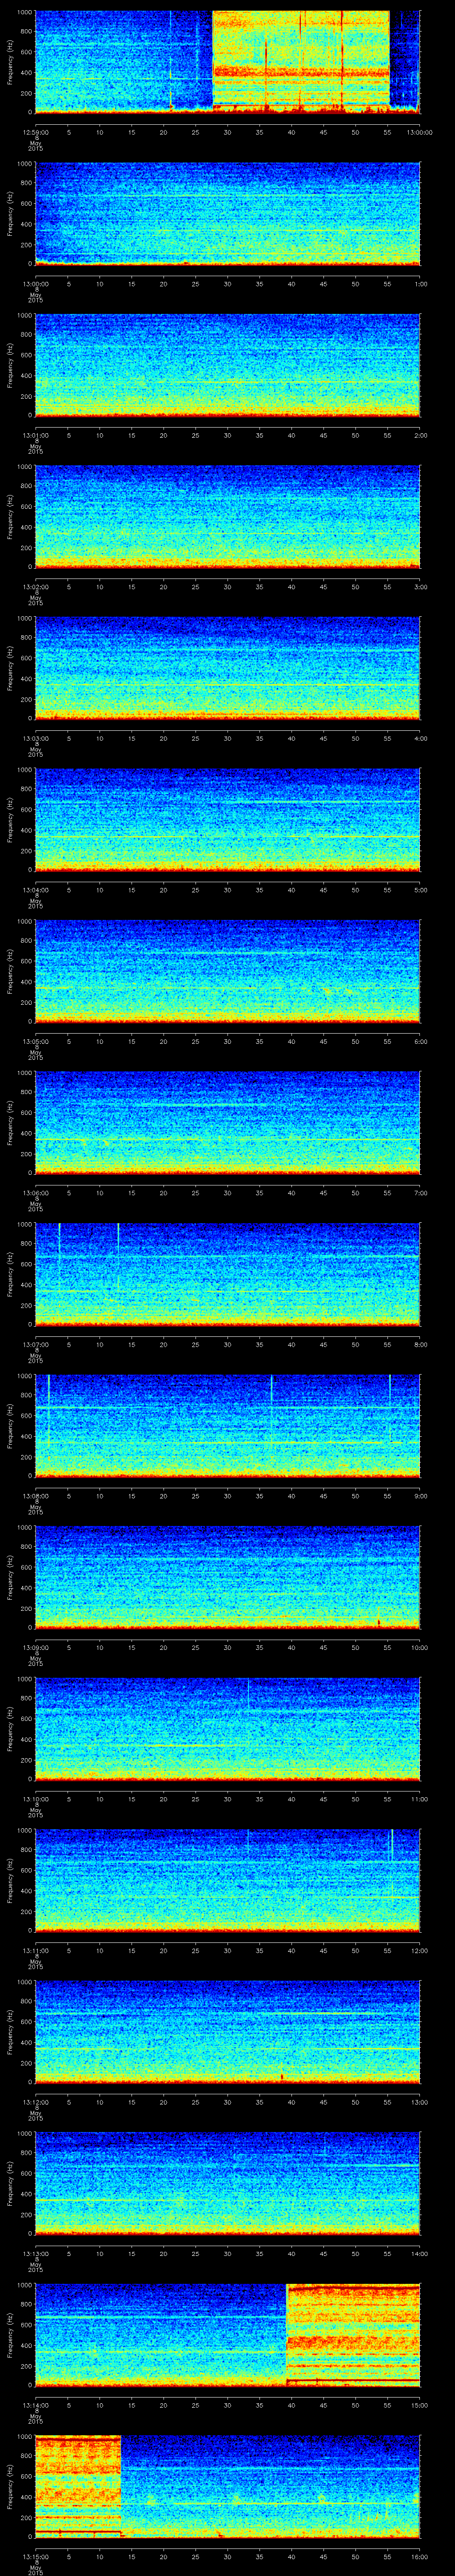The width and height of the screenshot is (455, 2576).
Task: Click the vertical spike in the 13:07:00 spectrogram
Action: point(118,1255)
